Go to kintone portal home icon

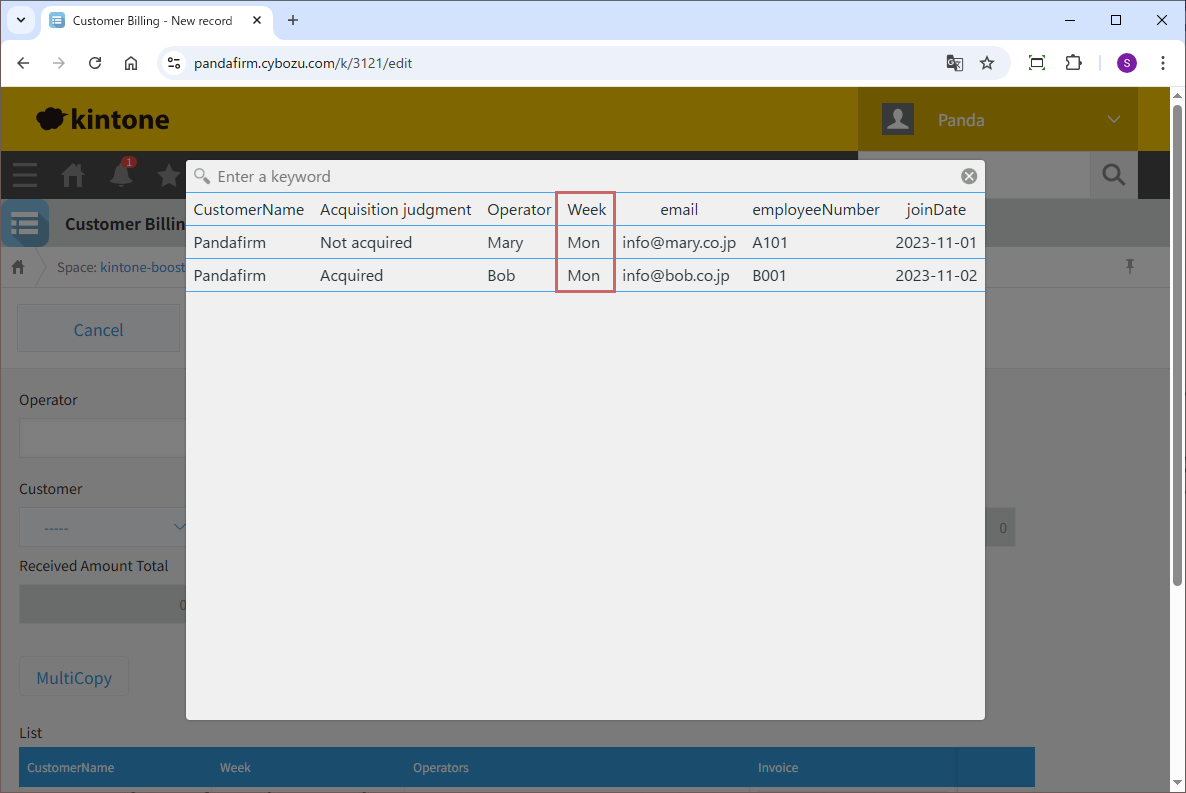[x=73, y=175]
